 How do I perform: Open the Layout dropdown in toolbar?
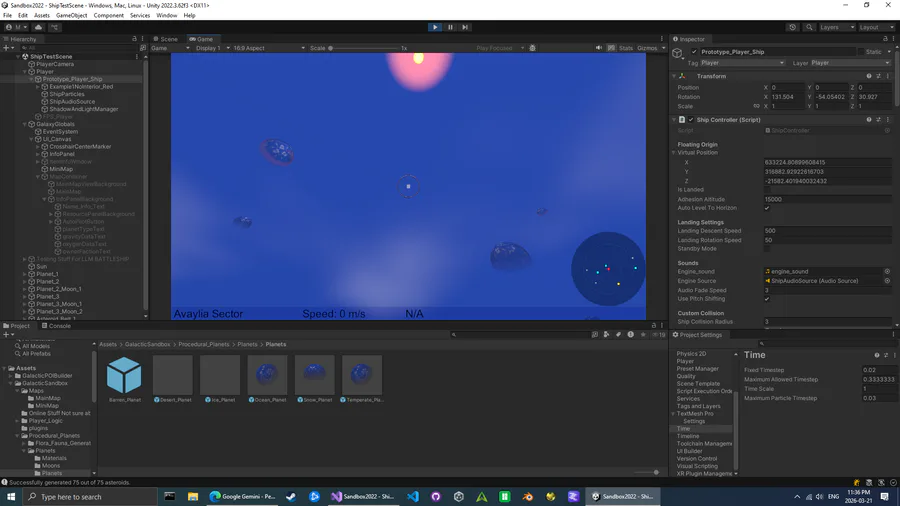pos(876,27)
